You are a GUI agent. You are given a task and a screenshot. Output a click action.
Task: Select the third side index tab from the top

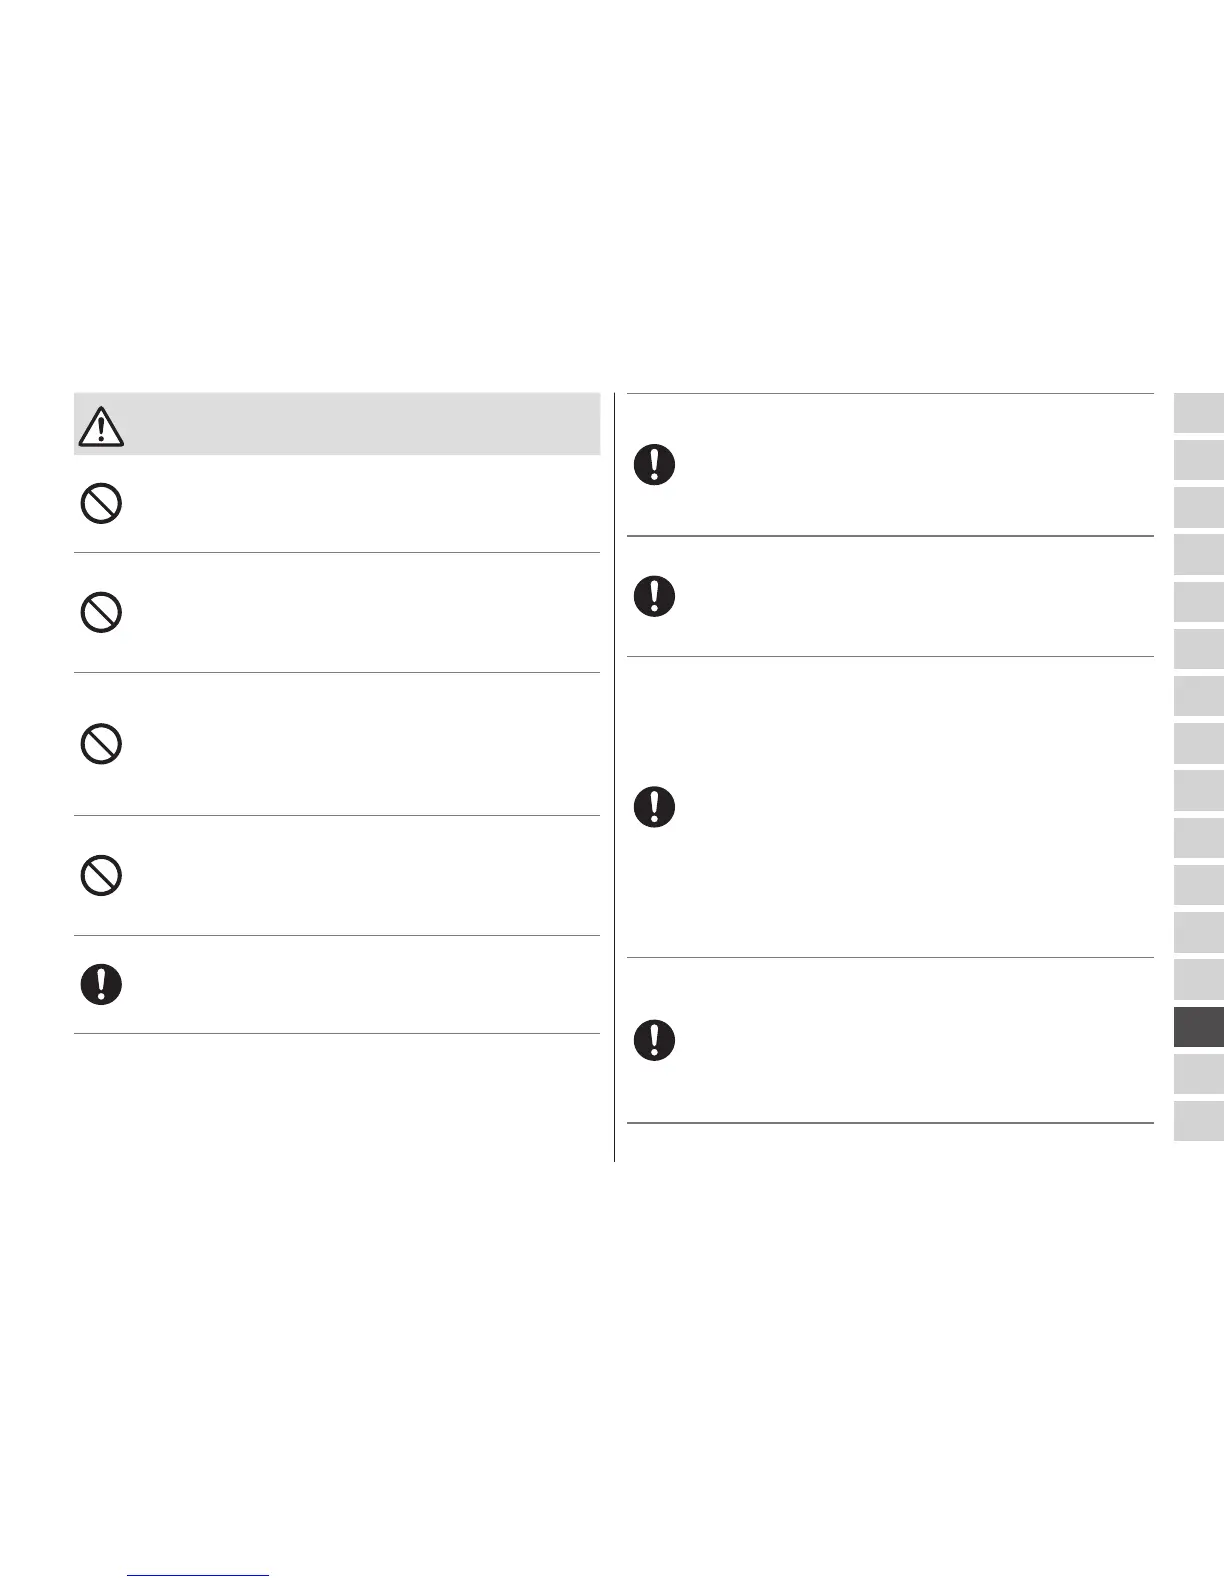(1199, 507)
